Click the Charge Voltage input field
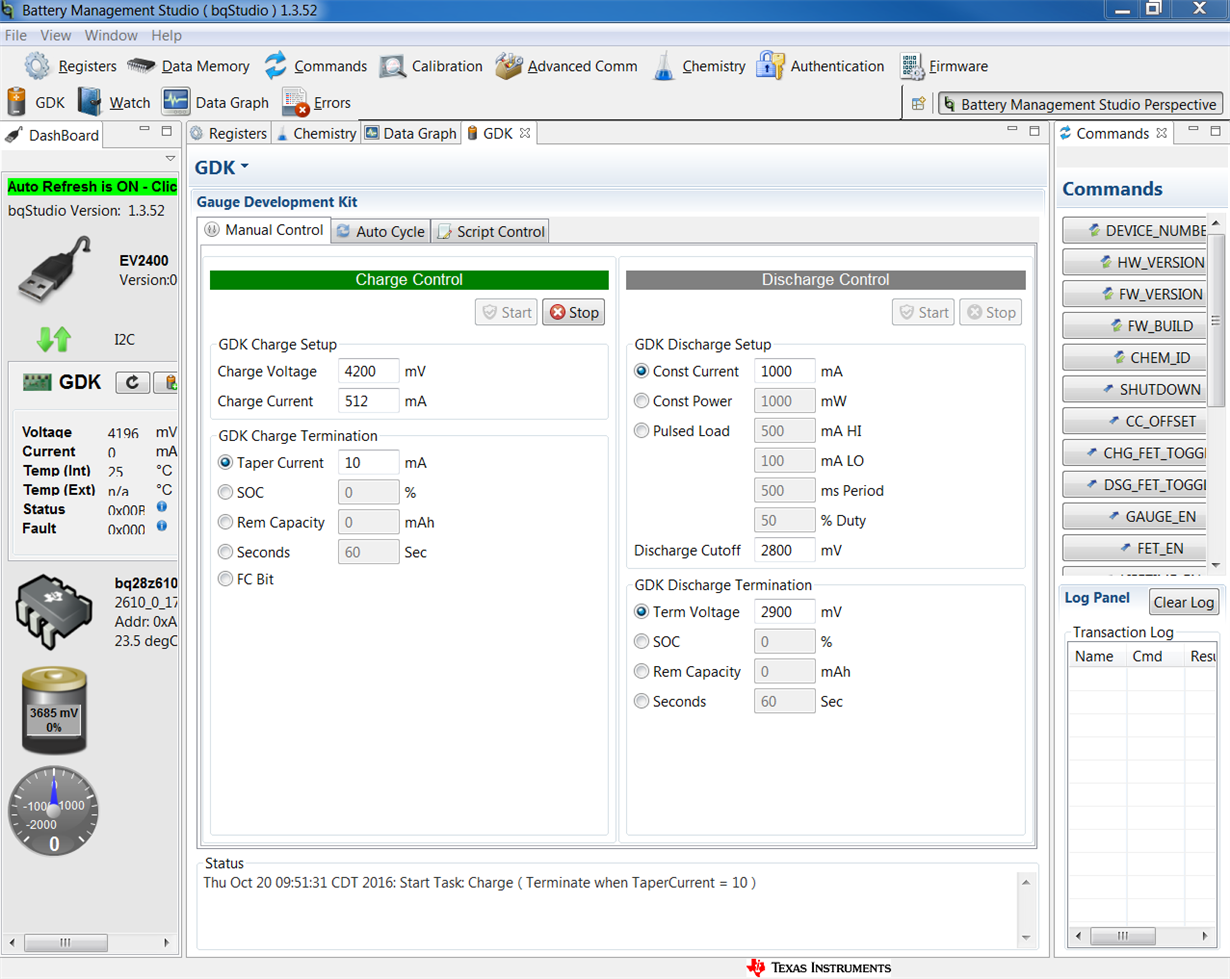The image size is (1230, 979). (x=369, y=371)
